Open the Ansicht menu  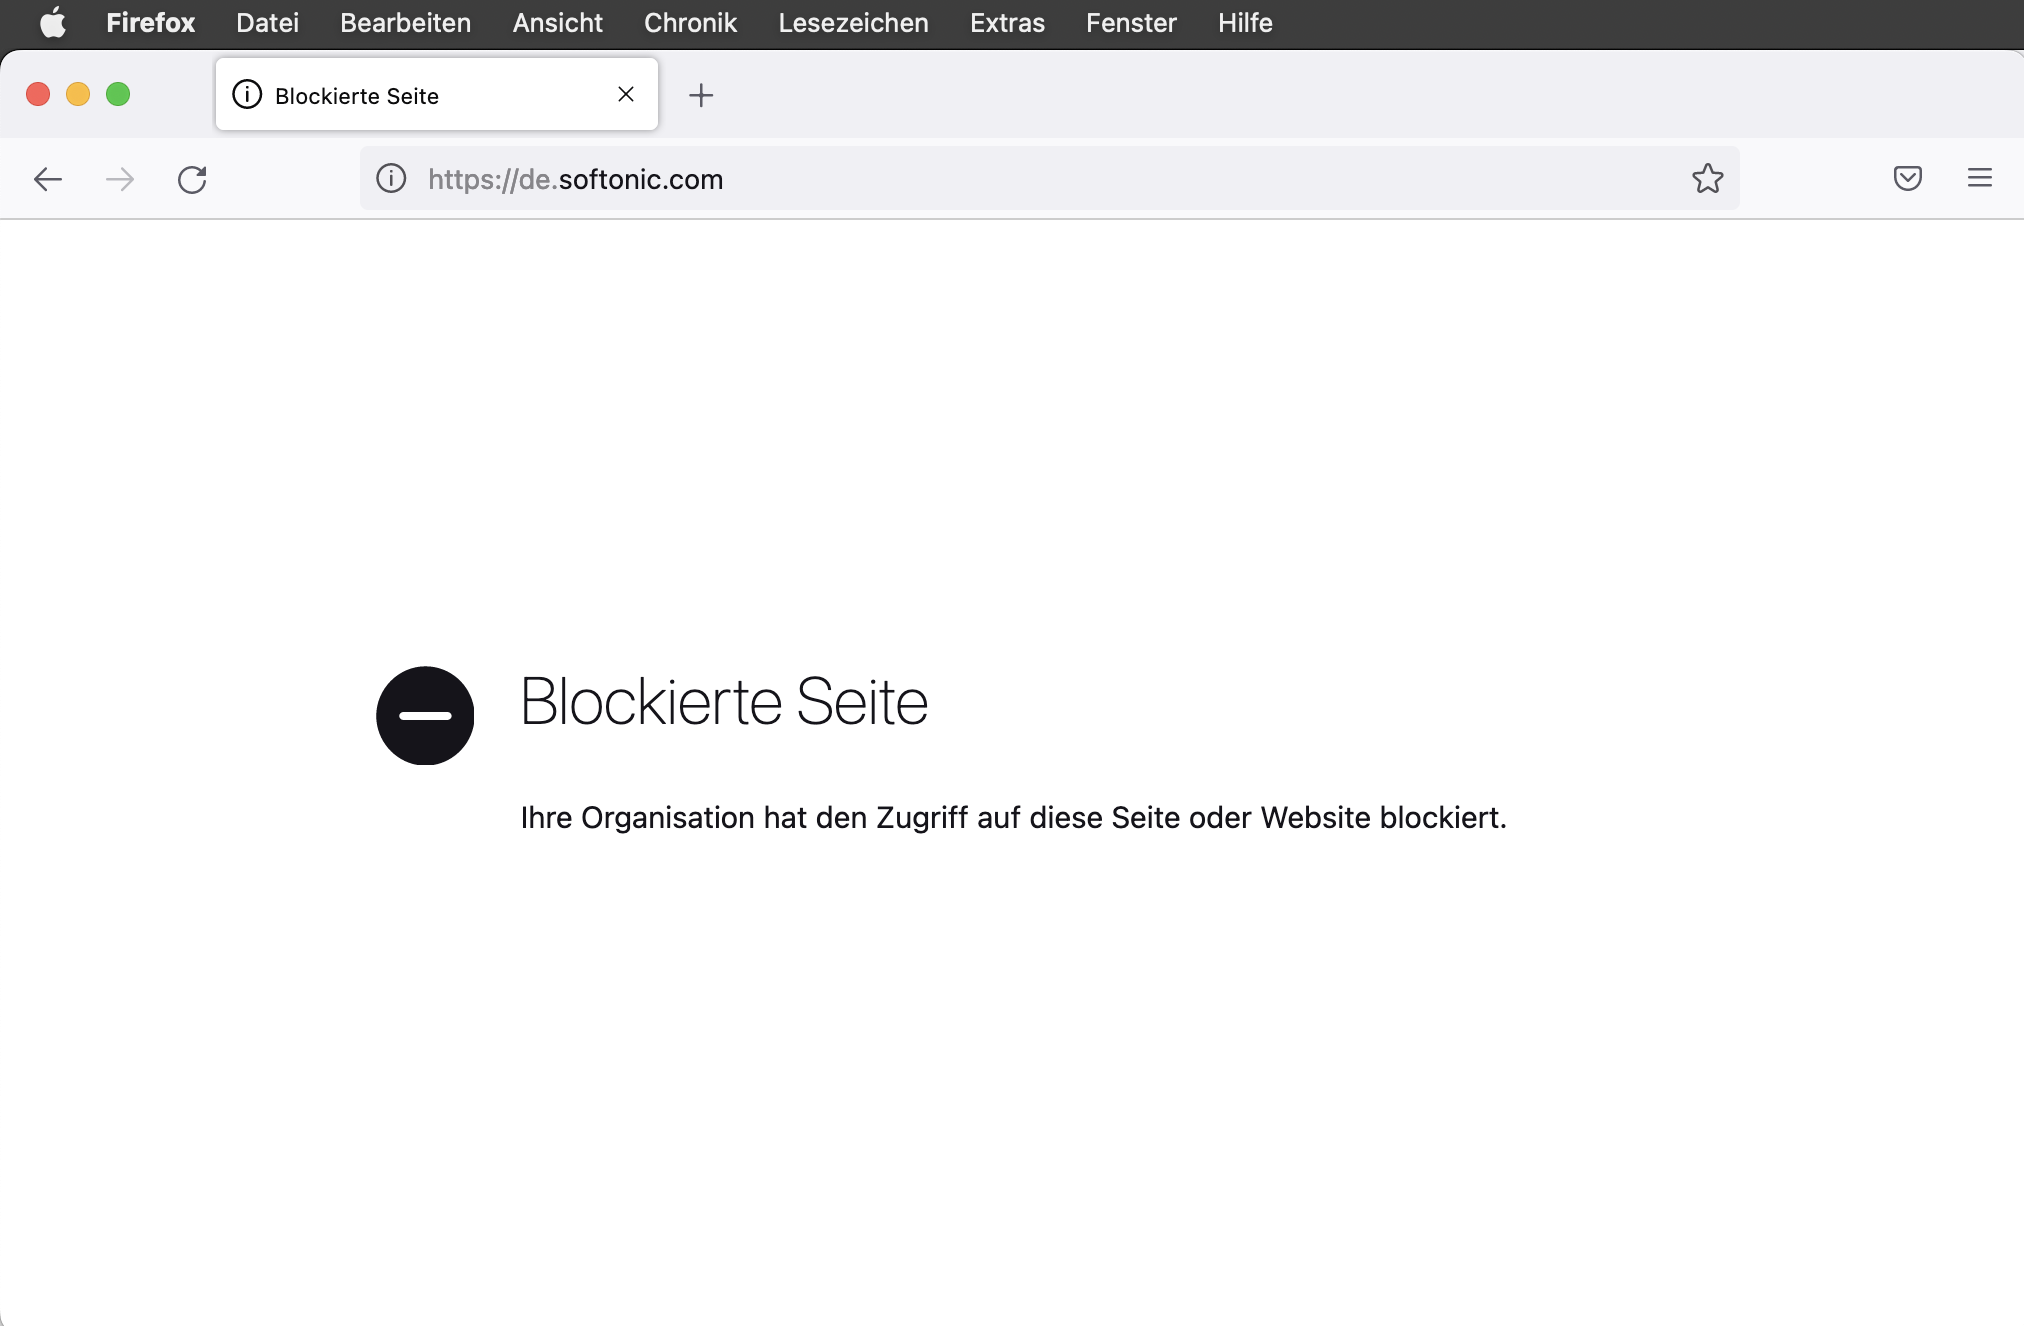click(557, 22)
